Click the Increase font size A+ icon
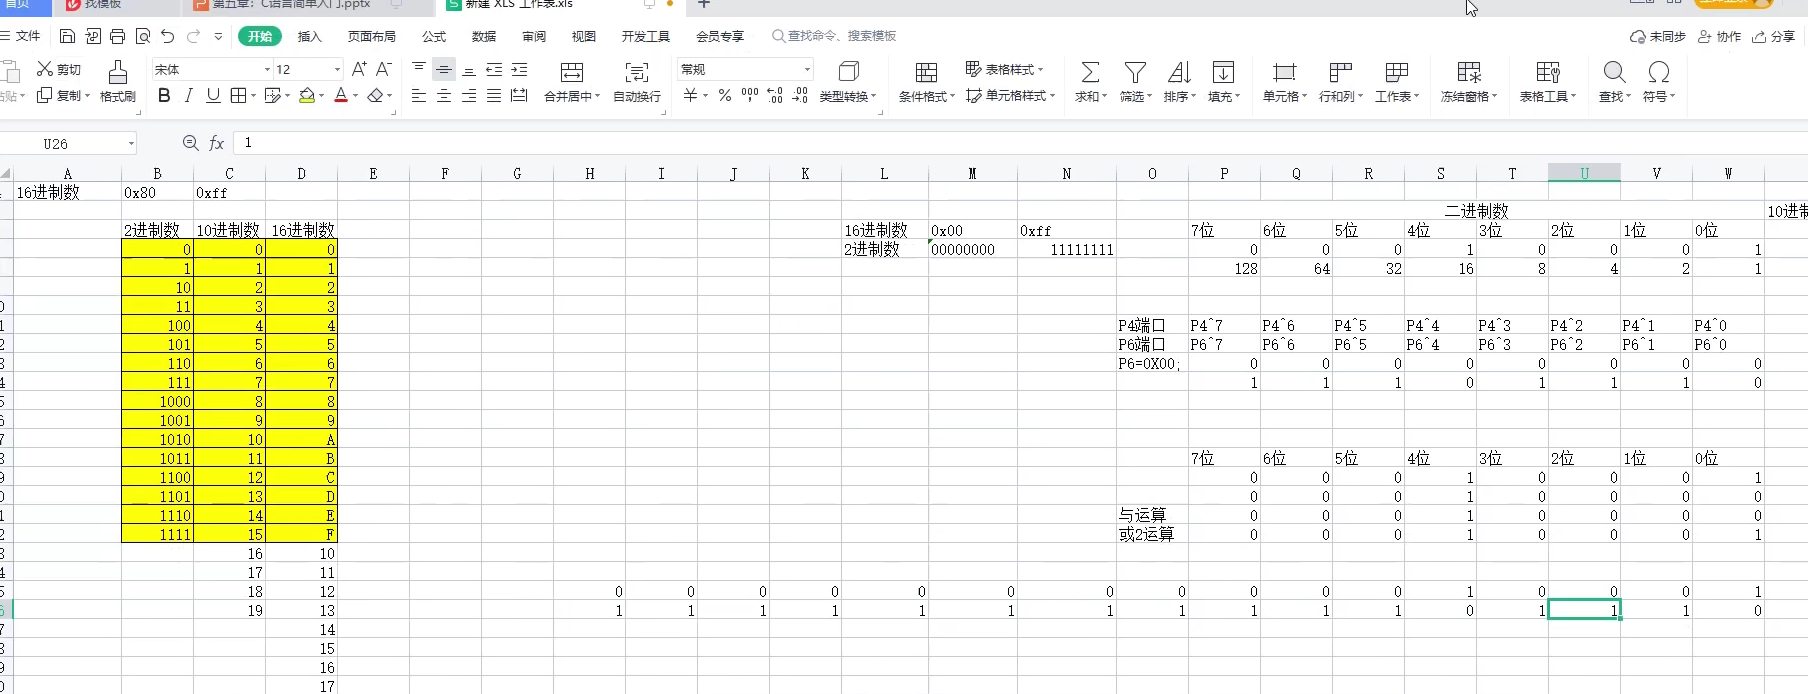The image size is (1808, 694). (359, 69)
